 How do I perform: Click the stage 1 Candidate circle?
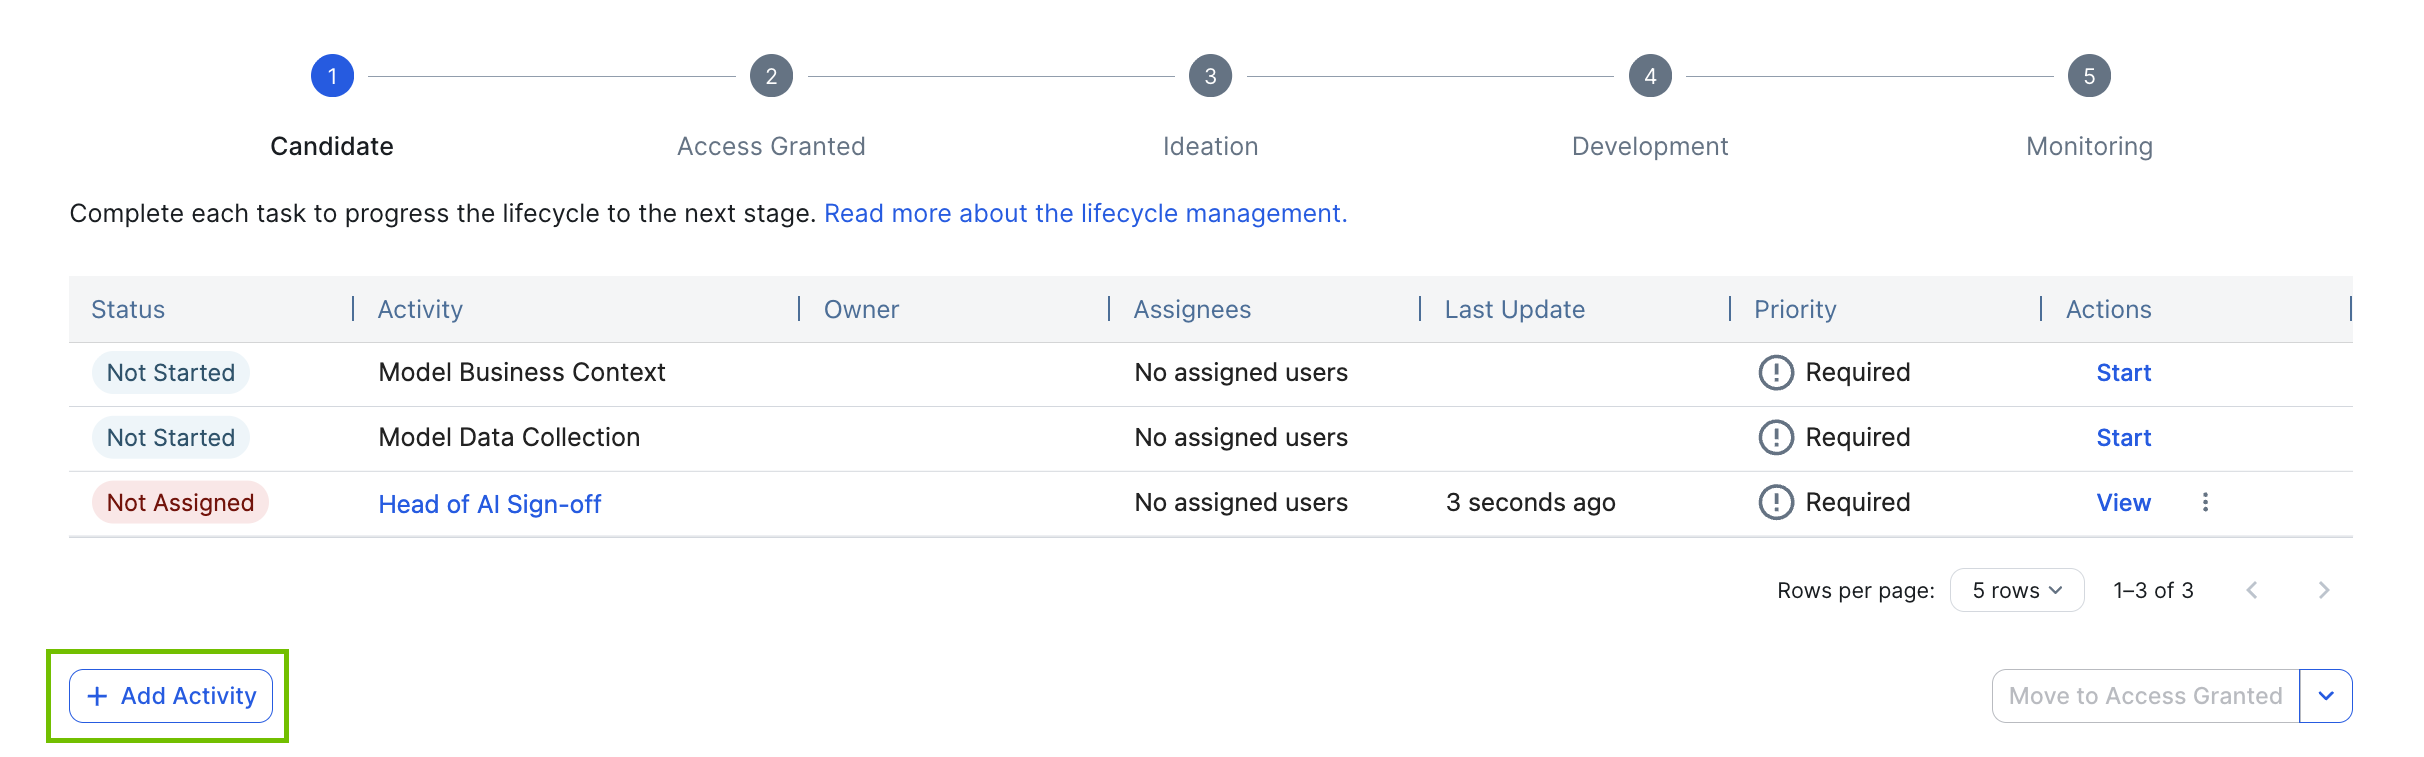(x=332, y=76)
